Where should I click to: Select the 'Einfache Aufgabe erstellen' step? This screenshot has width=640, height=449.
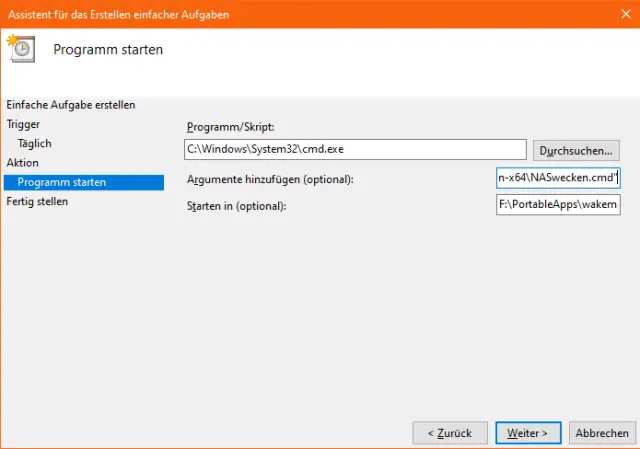pyautogui.click(x=71, y=105)
